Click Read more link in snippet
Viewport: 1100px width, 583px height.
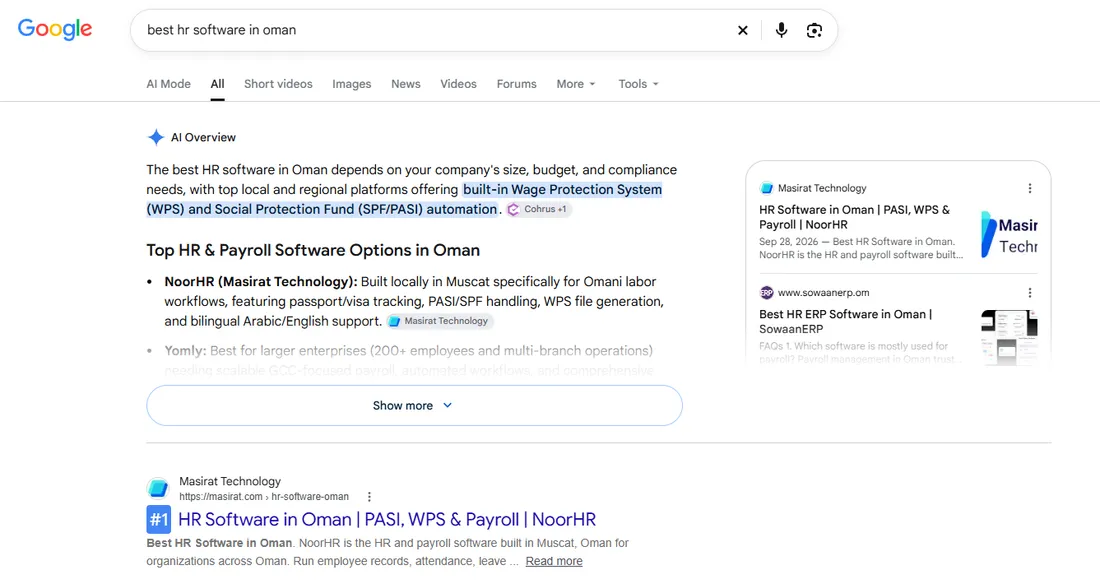pyautogui.click(x=554, y=561)
